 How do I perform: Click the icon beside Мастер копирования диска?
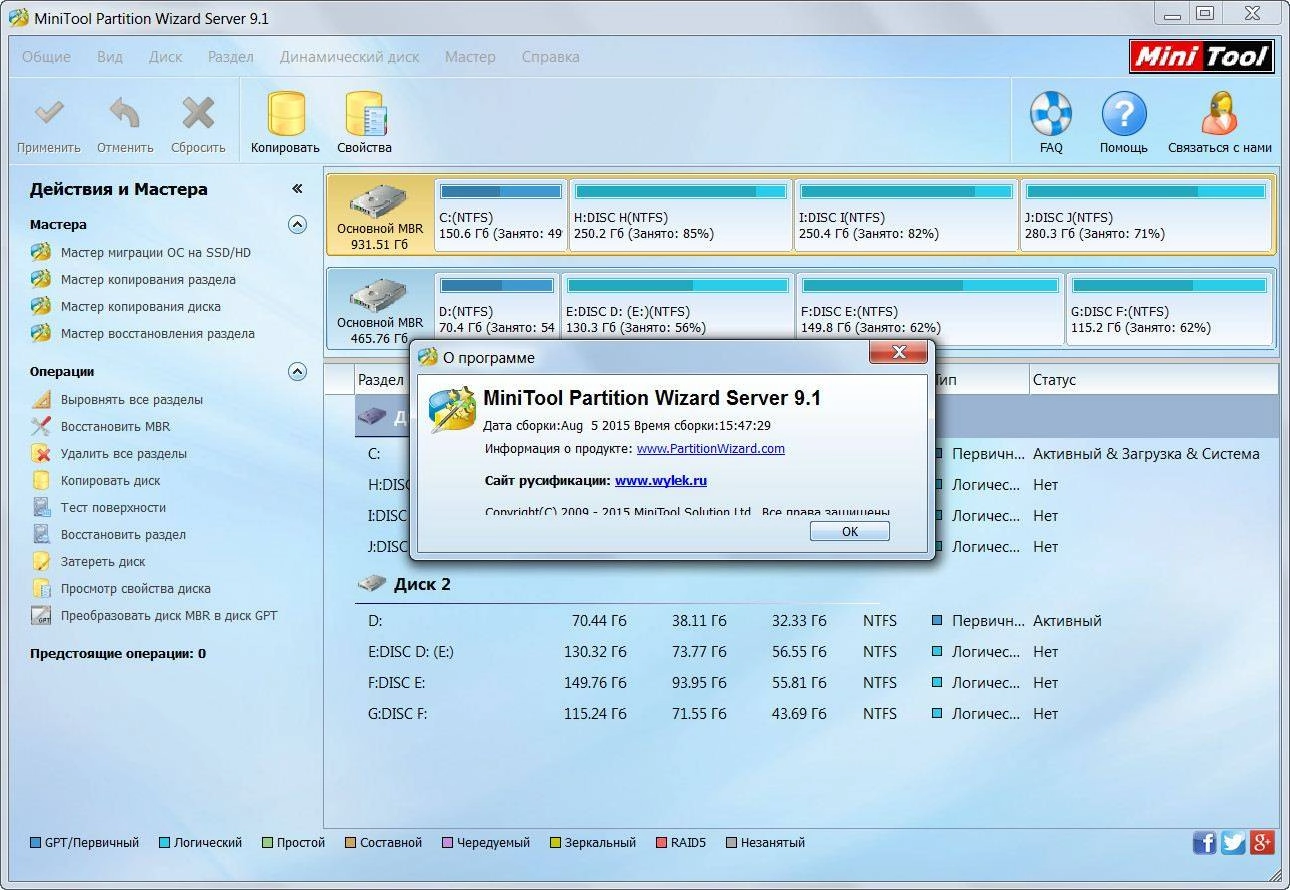coord(41,306)
